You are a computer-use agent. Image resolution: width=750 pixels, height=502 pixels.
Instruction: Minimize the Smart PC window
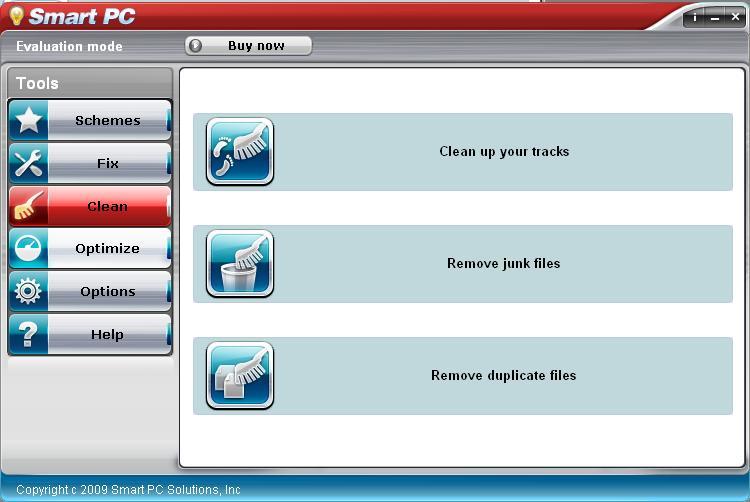coord(715,18)
